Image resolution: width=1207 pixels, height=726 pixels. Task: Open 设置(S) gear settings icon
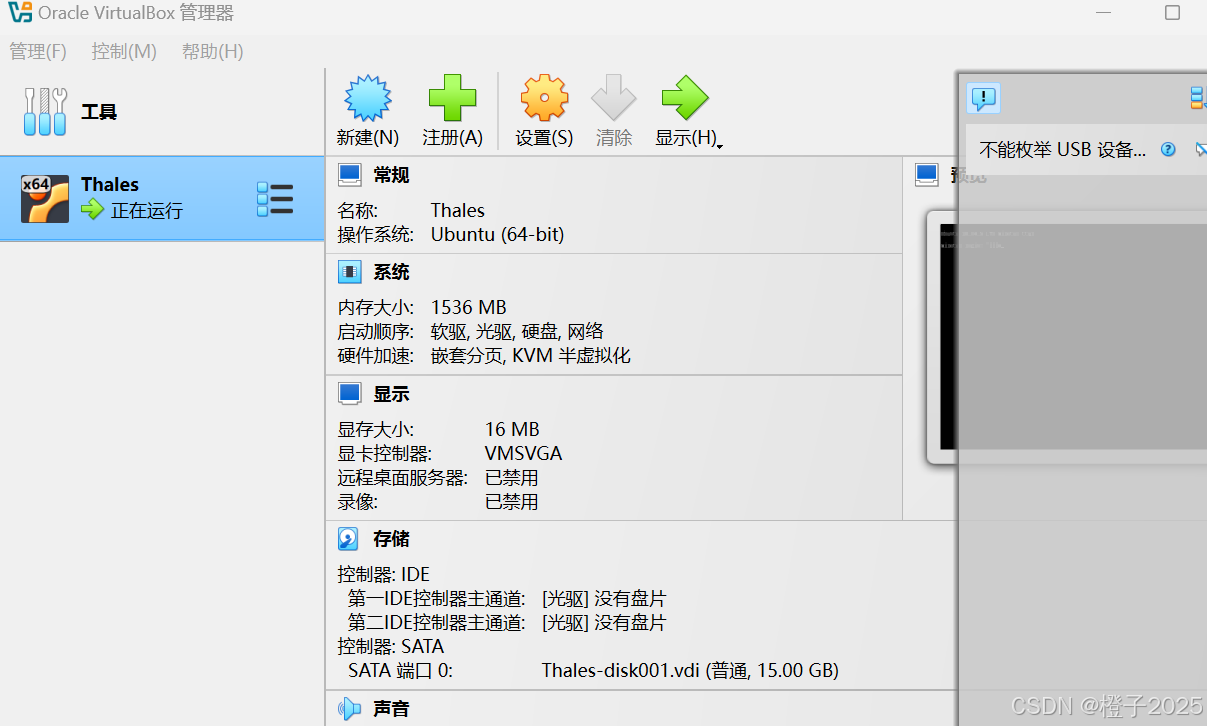coord(544,99)
